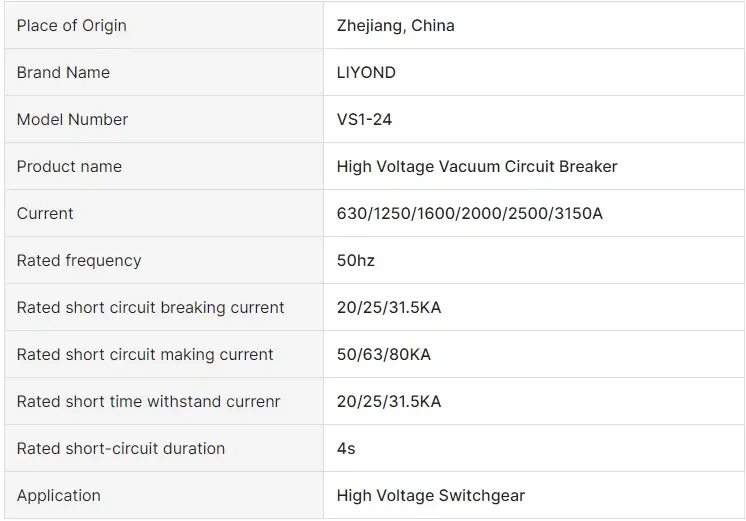
Task: Click the 'Rated frequency' label
Action: pos(79,260)
